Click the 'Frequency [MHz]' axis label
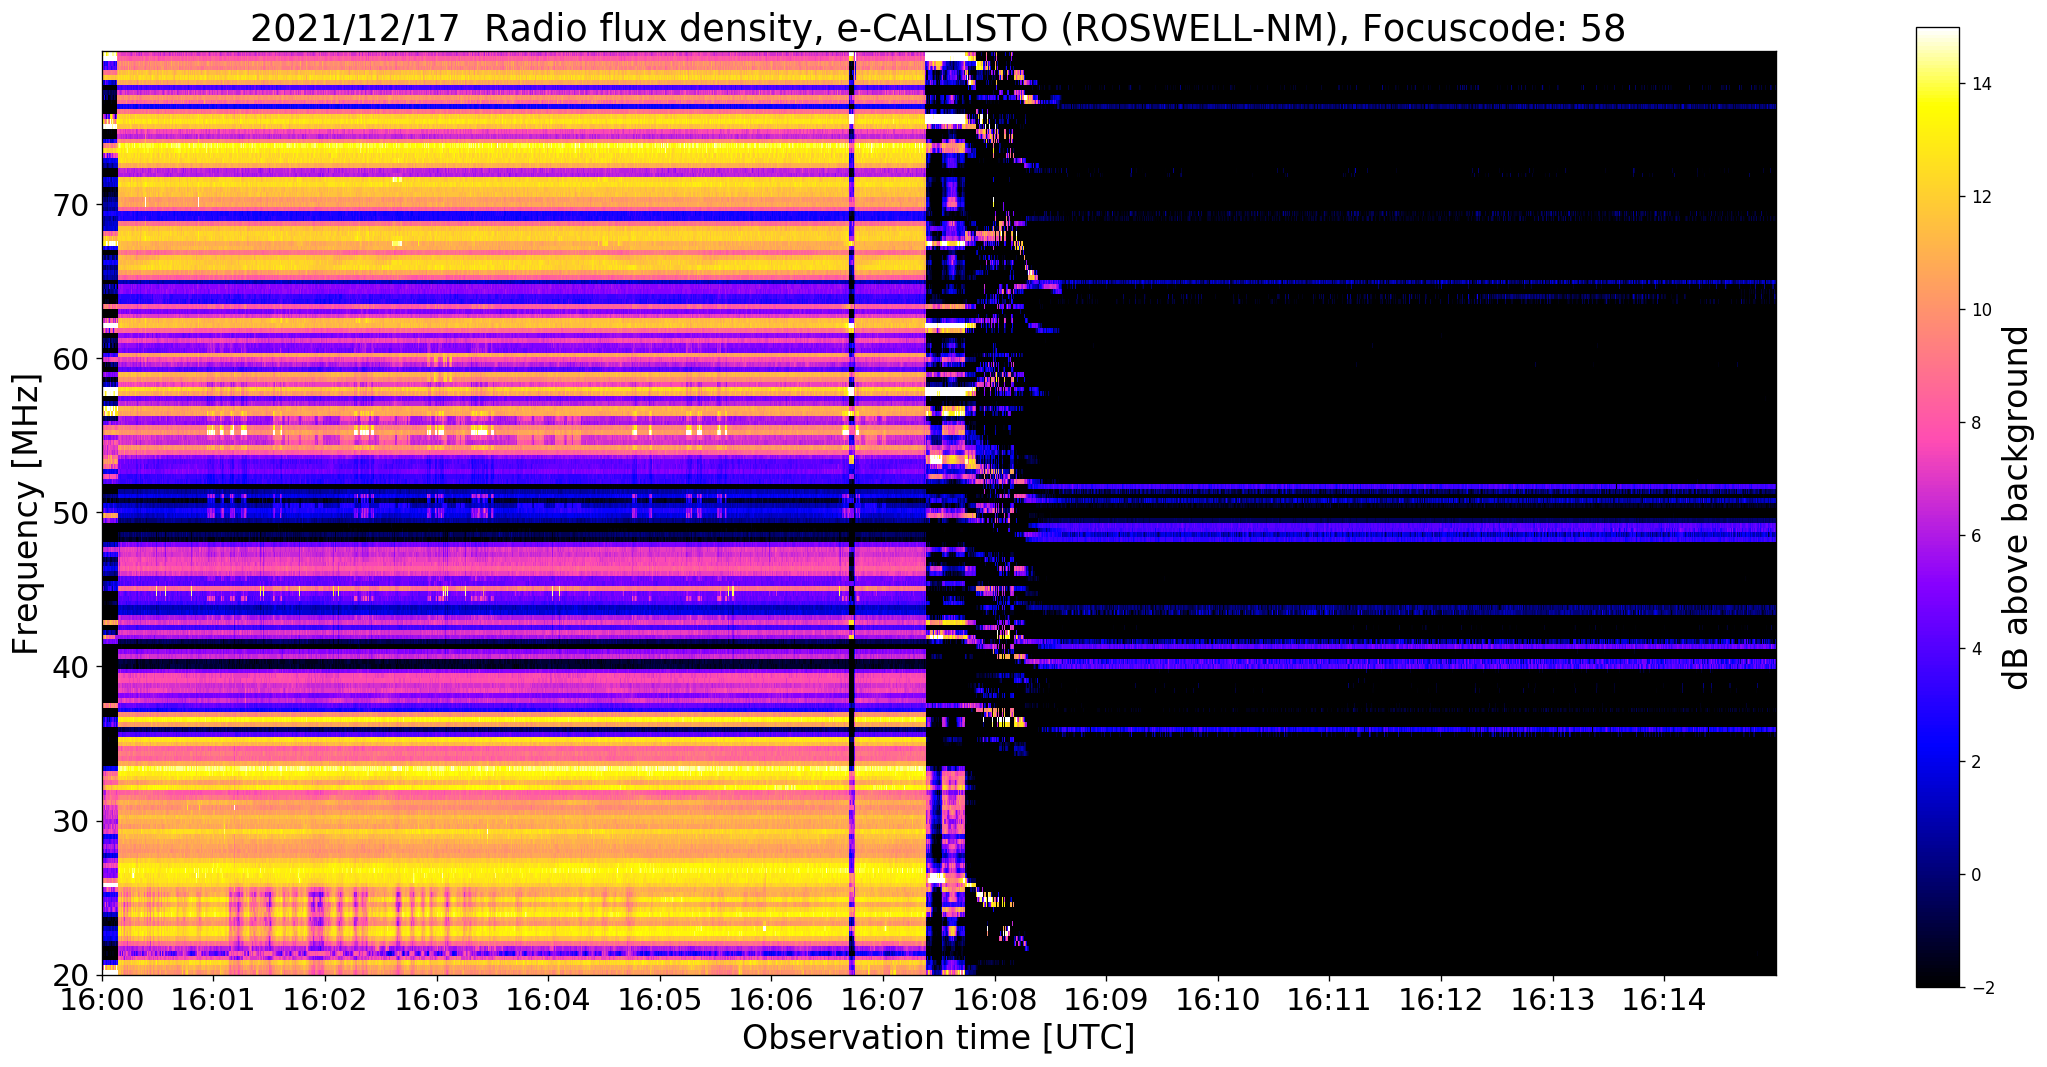 coord(27,514)
